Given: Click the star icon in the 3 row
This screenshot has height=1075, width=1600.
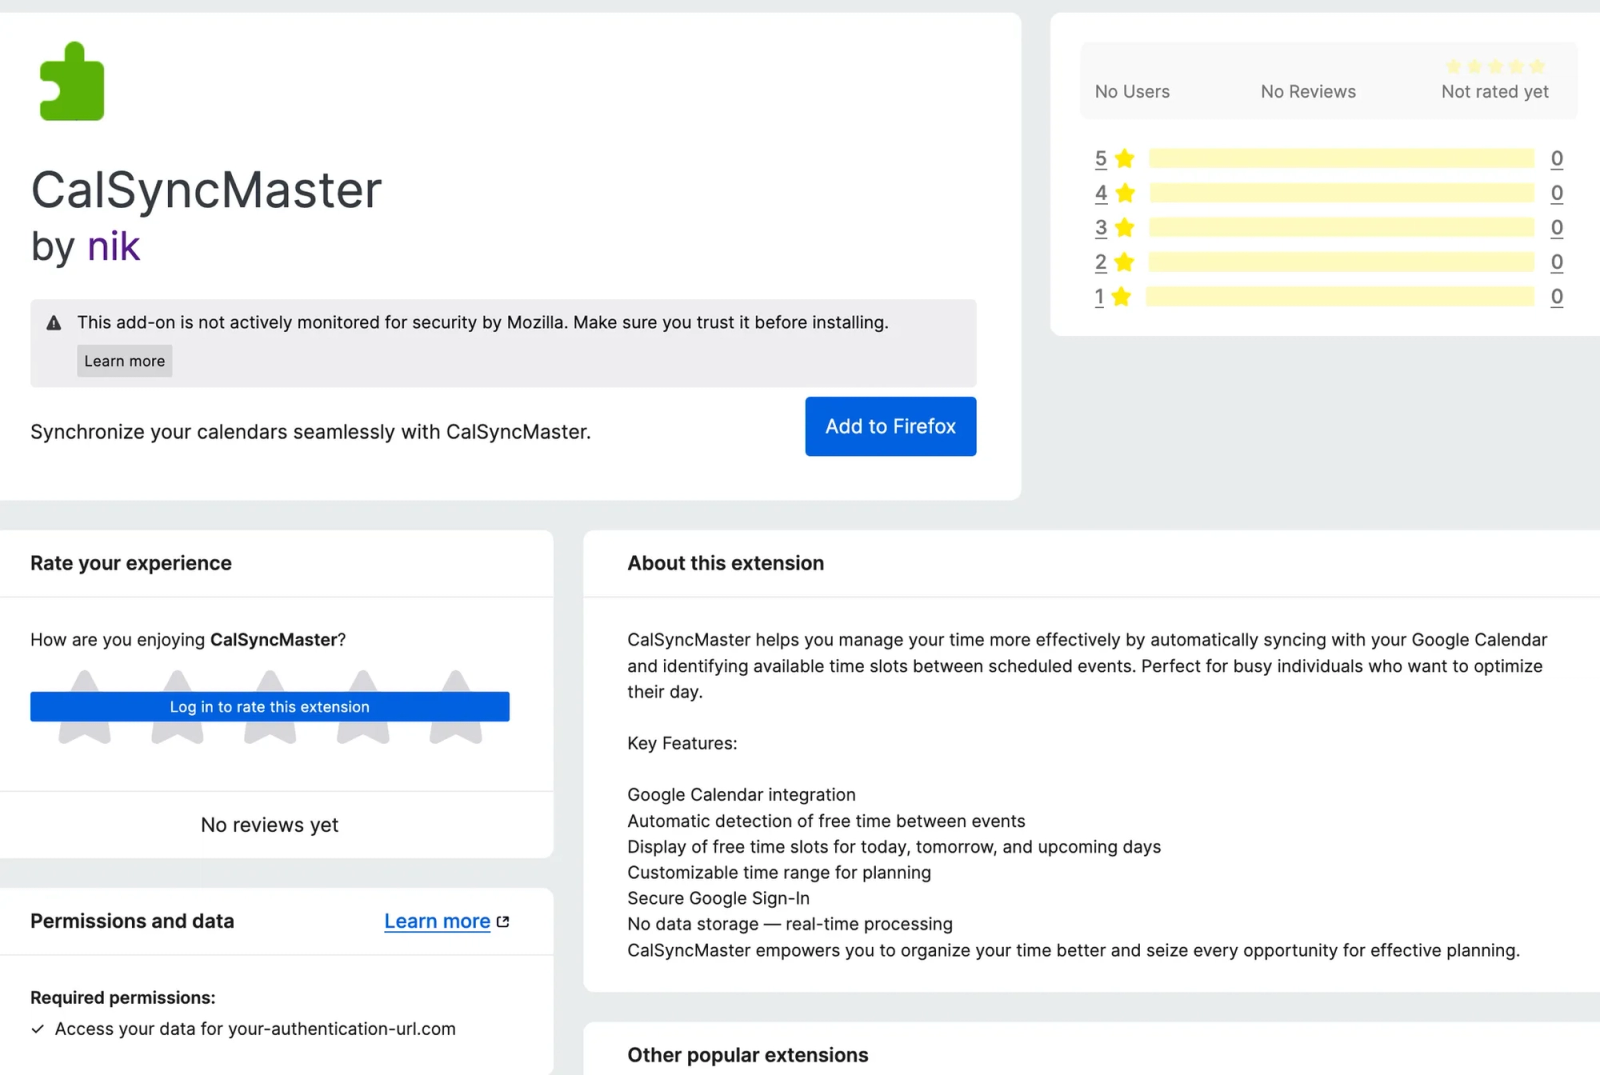Looking at the screenshot, I should coord(1125,227).
